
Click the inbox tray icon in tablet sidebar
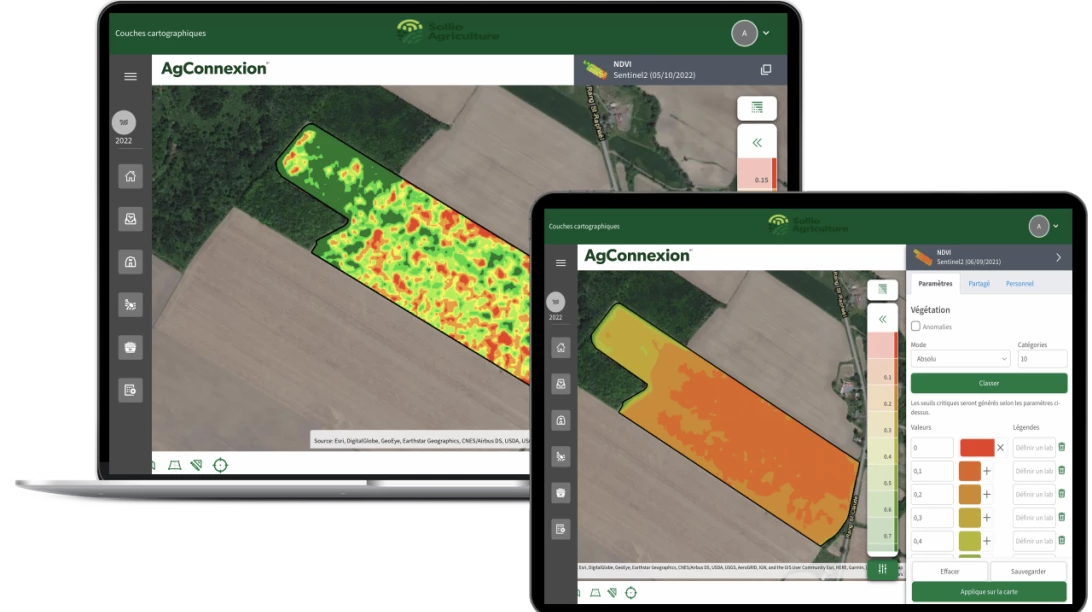point(561,384)
